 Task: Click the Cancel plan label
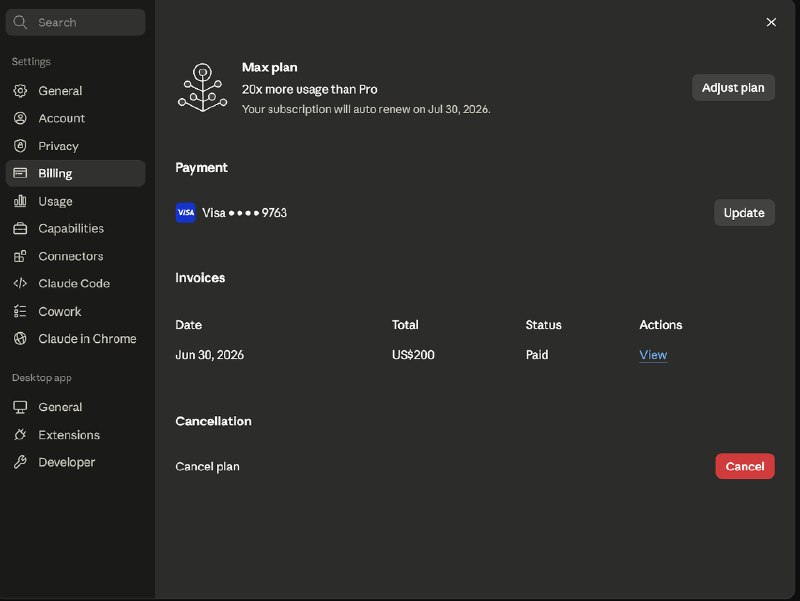pyautogui.click(x=208, y=466)
